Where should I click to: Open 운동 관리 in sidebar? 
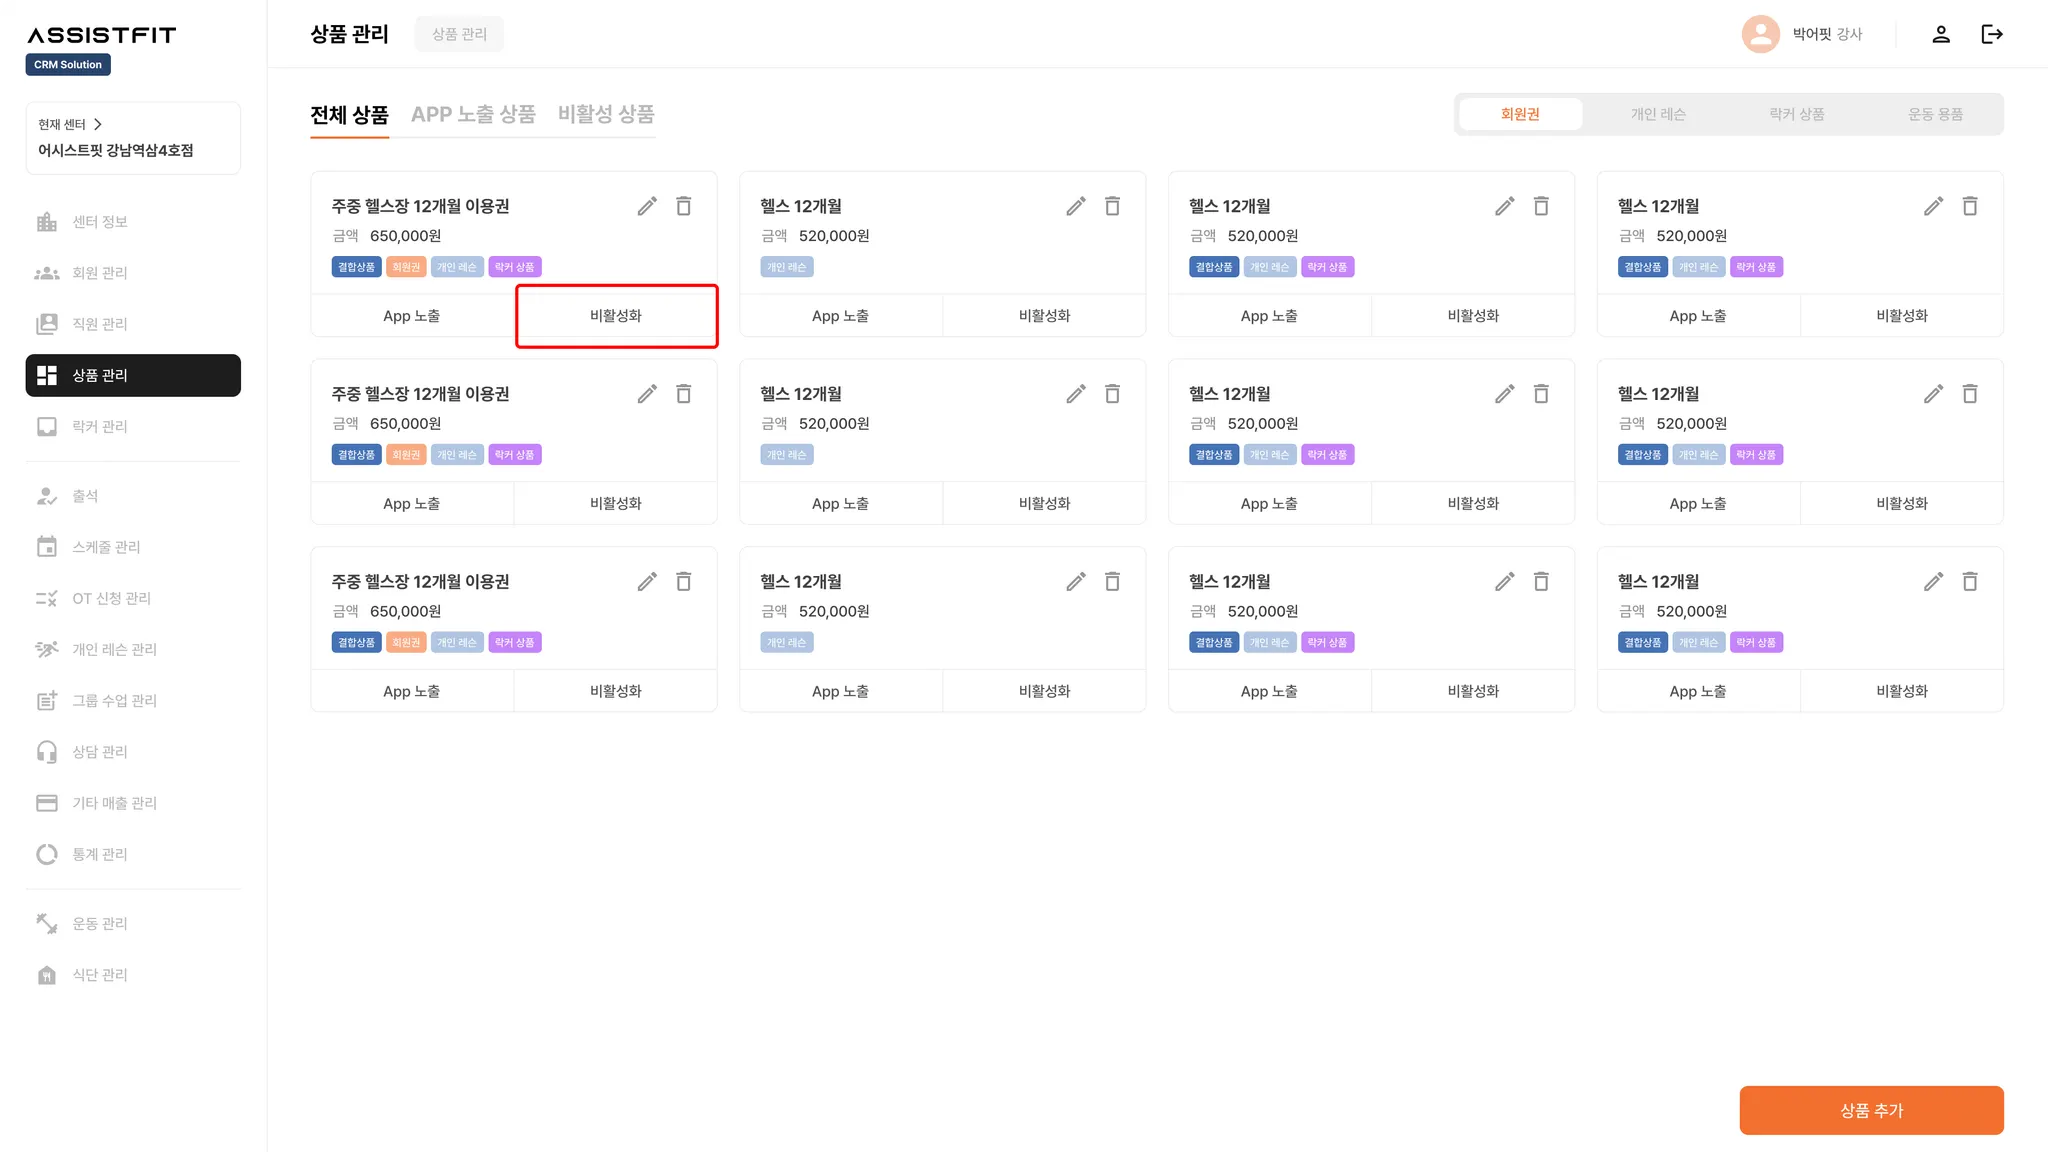tap(99, 923)
